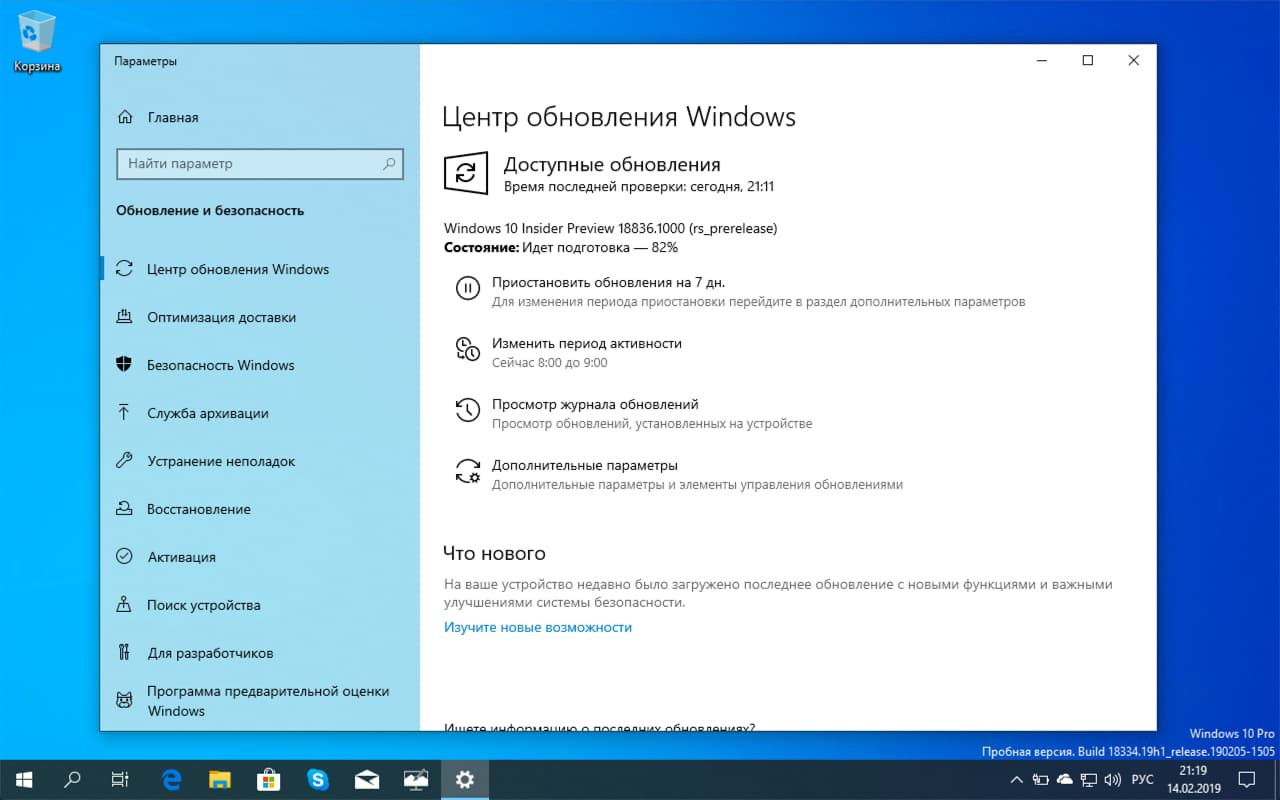Open Изменить период активности settings

click(x=586, y=343)
